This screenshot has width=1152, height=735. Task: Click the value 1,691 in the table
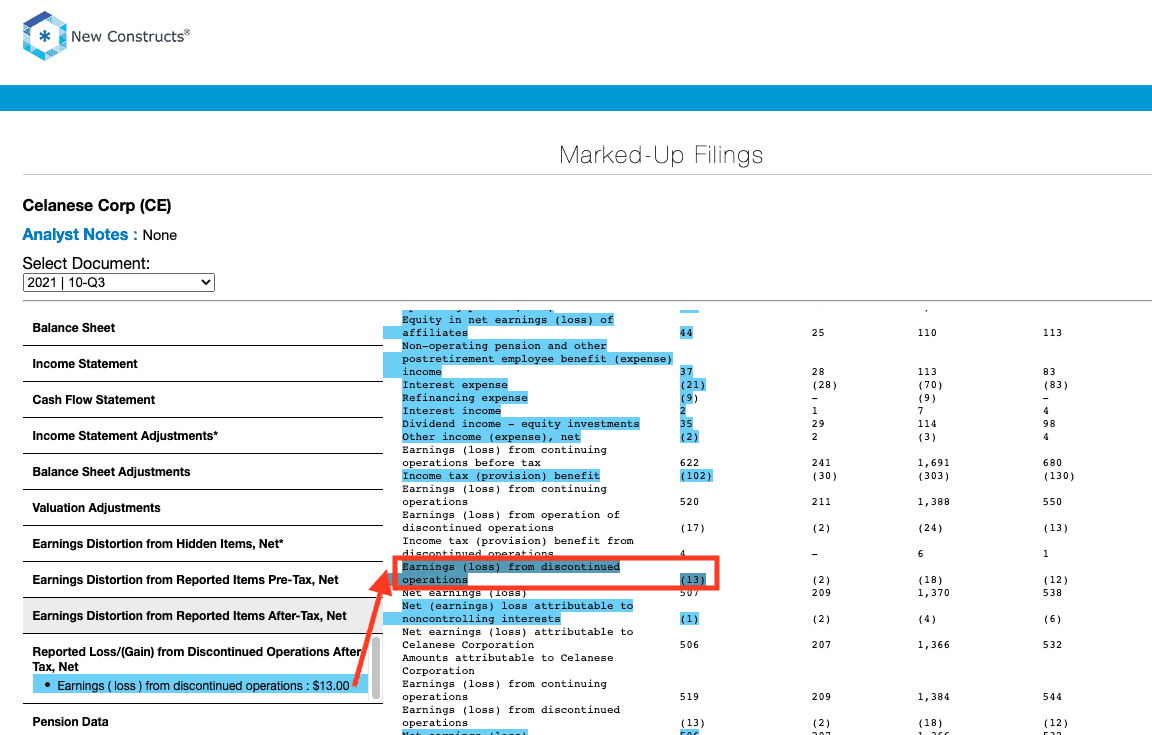point(933,463)
